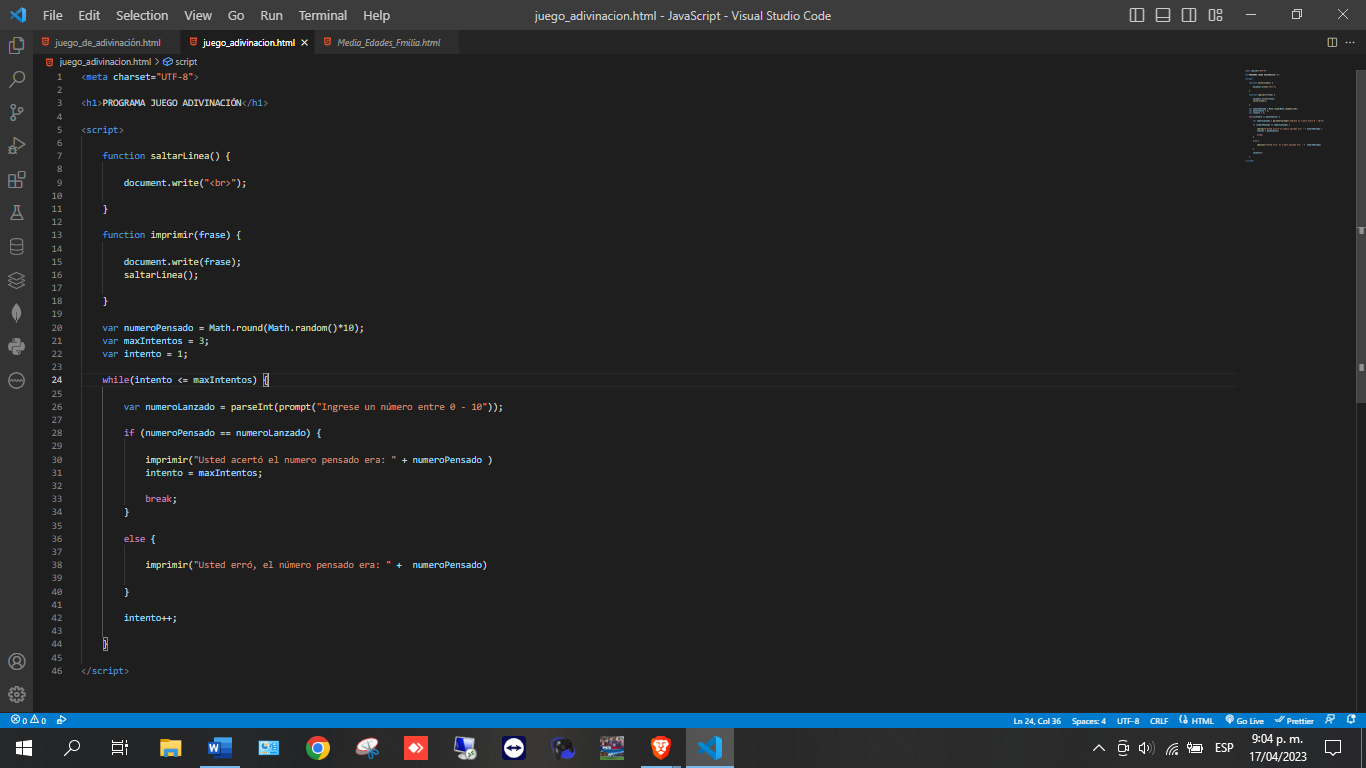
Task: Show hidden tray icons chevron
Action: (x=1098, y=747)
